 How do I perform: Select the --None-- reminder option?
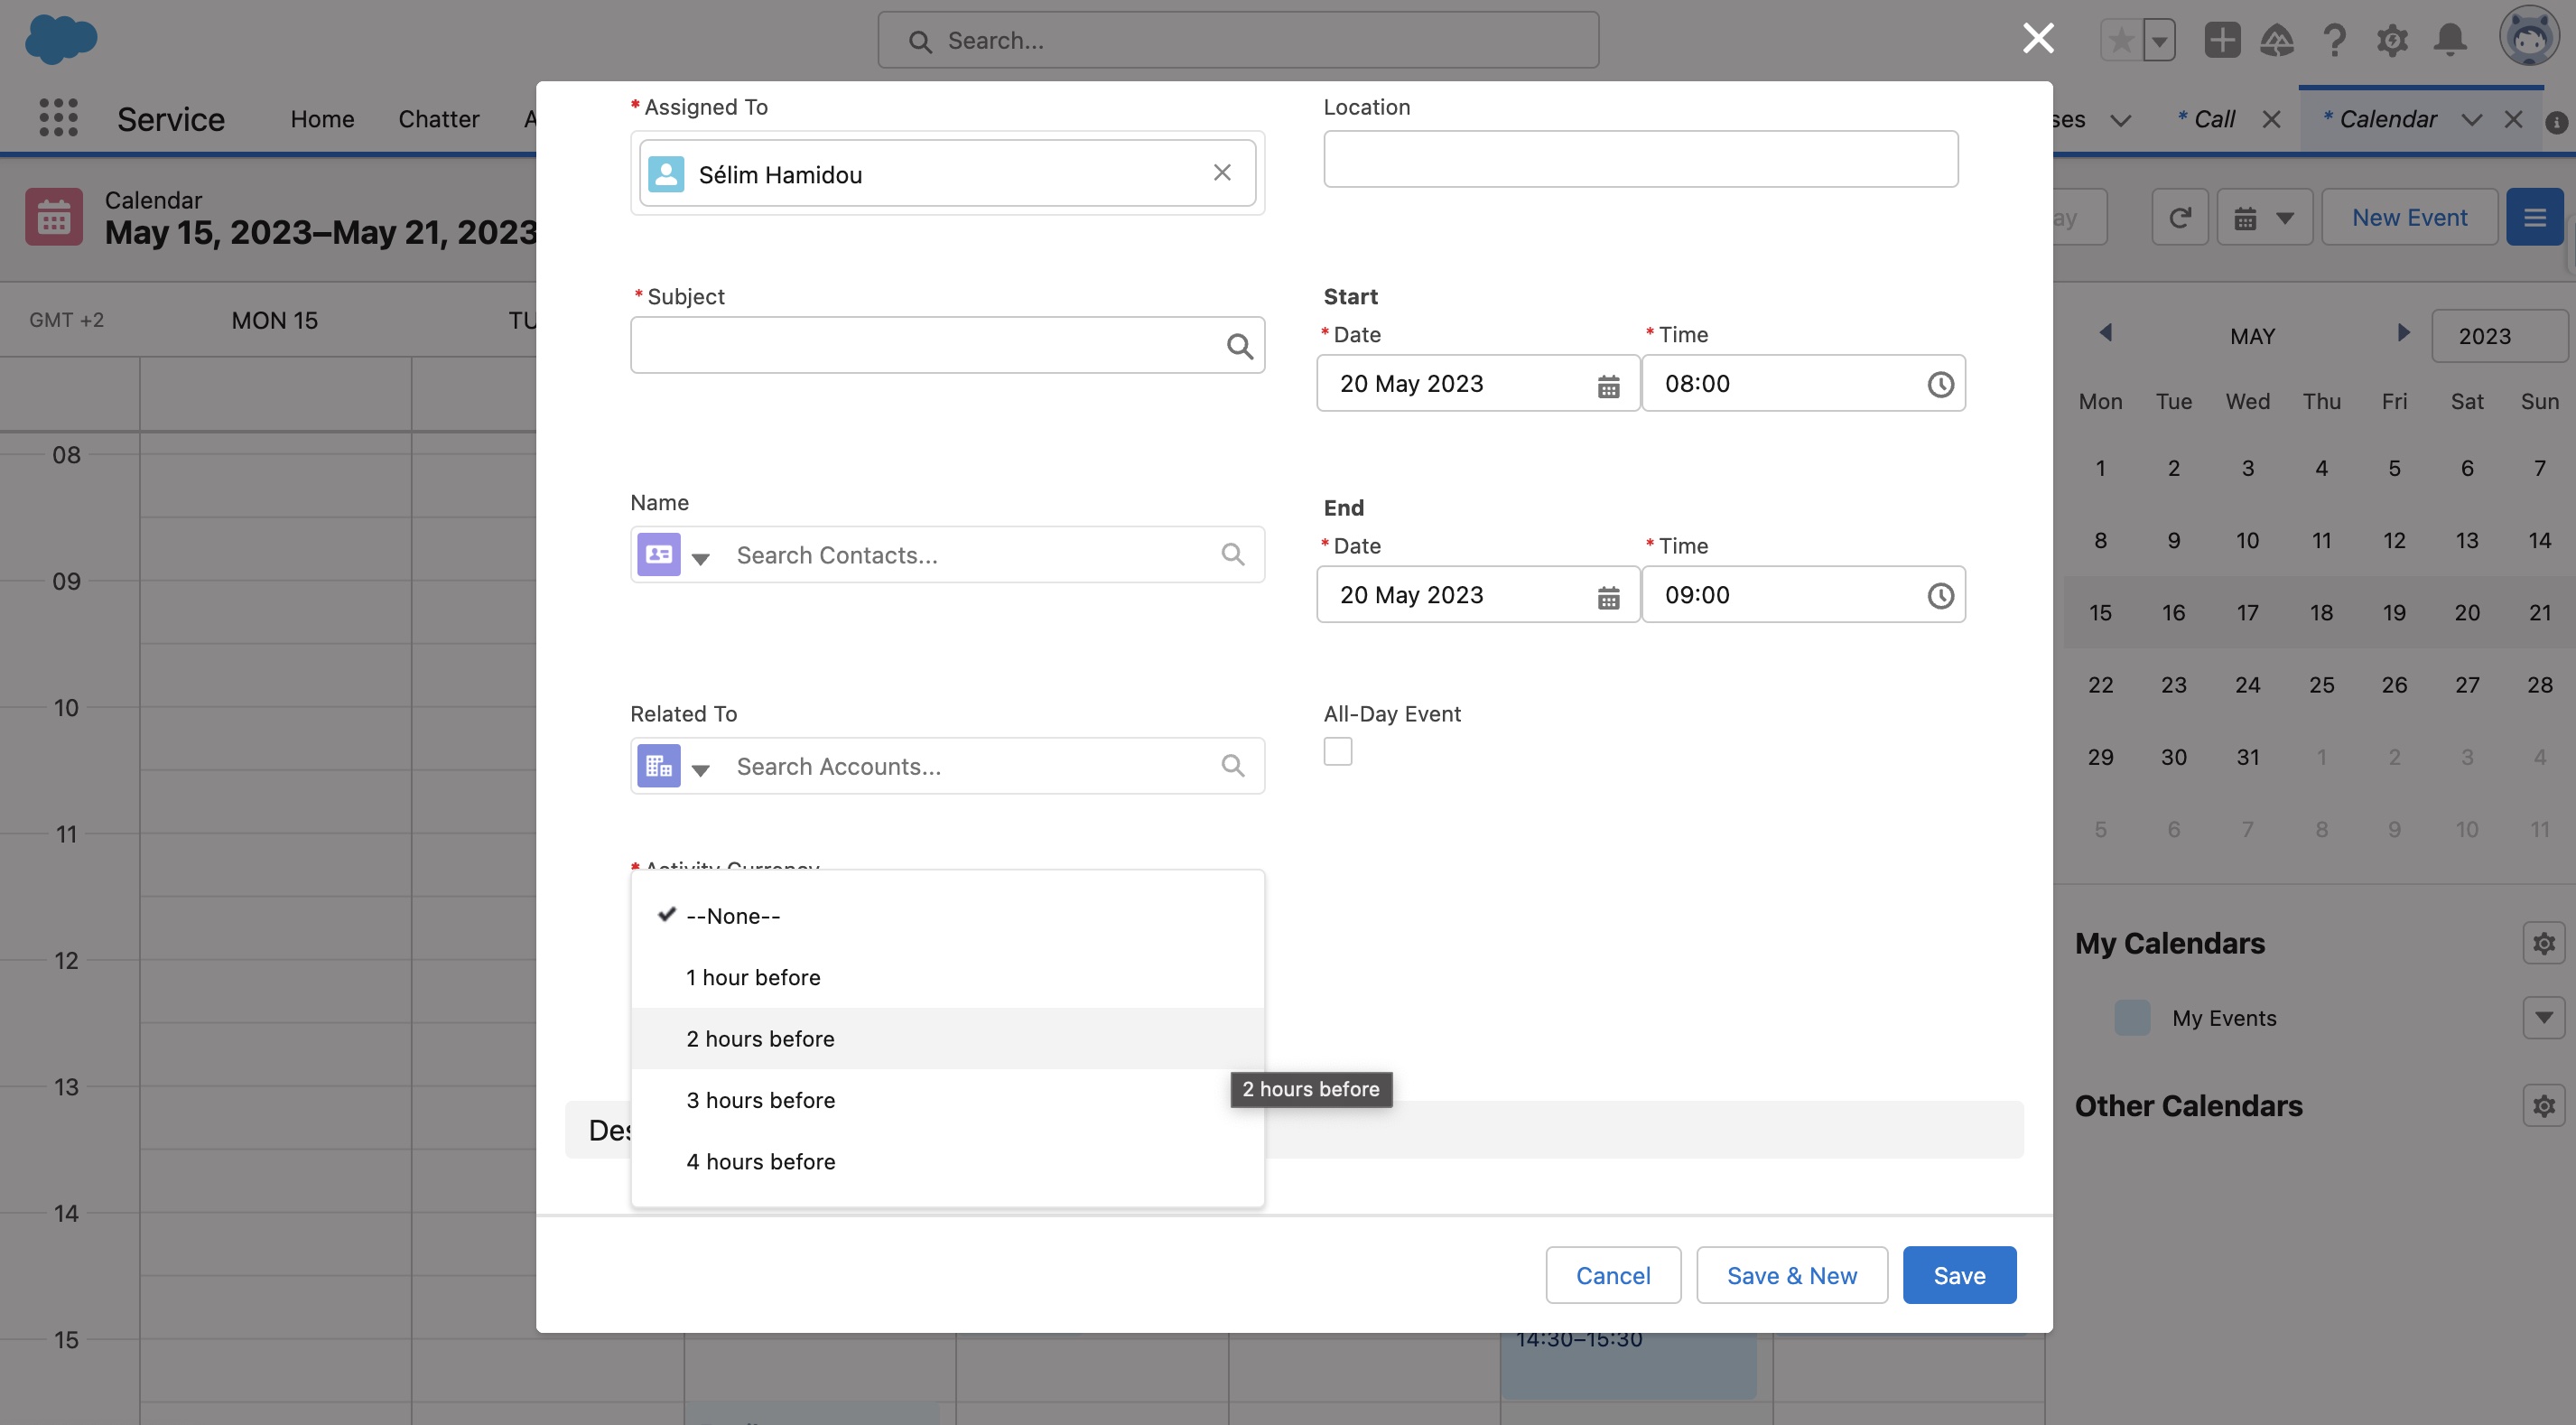[947, 916]
